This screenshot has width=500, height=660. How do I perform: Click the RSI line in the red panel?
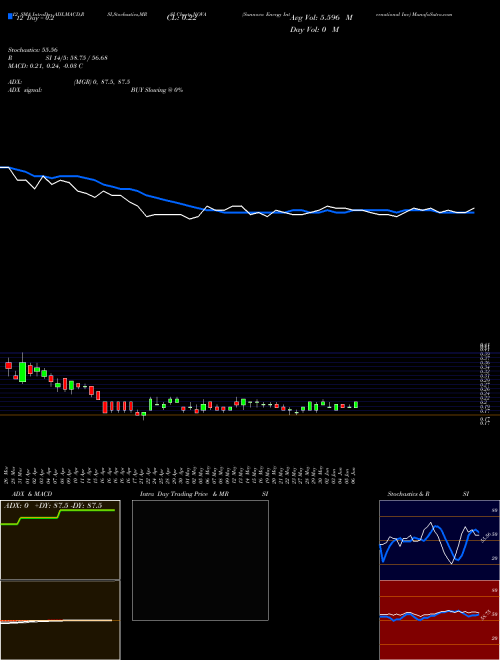429,615
